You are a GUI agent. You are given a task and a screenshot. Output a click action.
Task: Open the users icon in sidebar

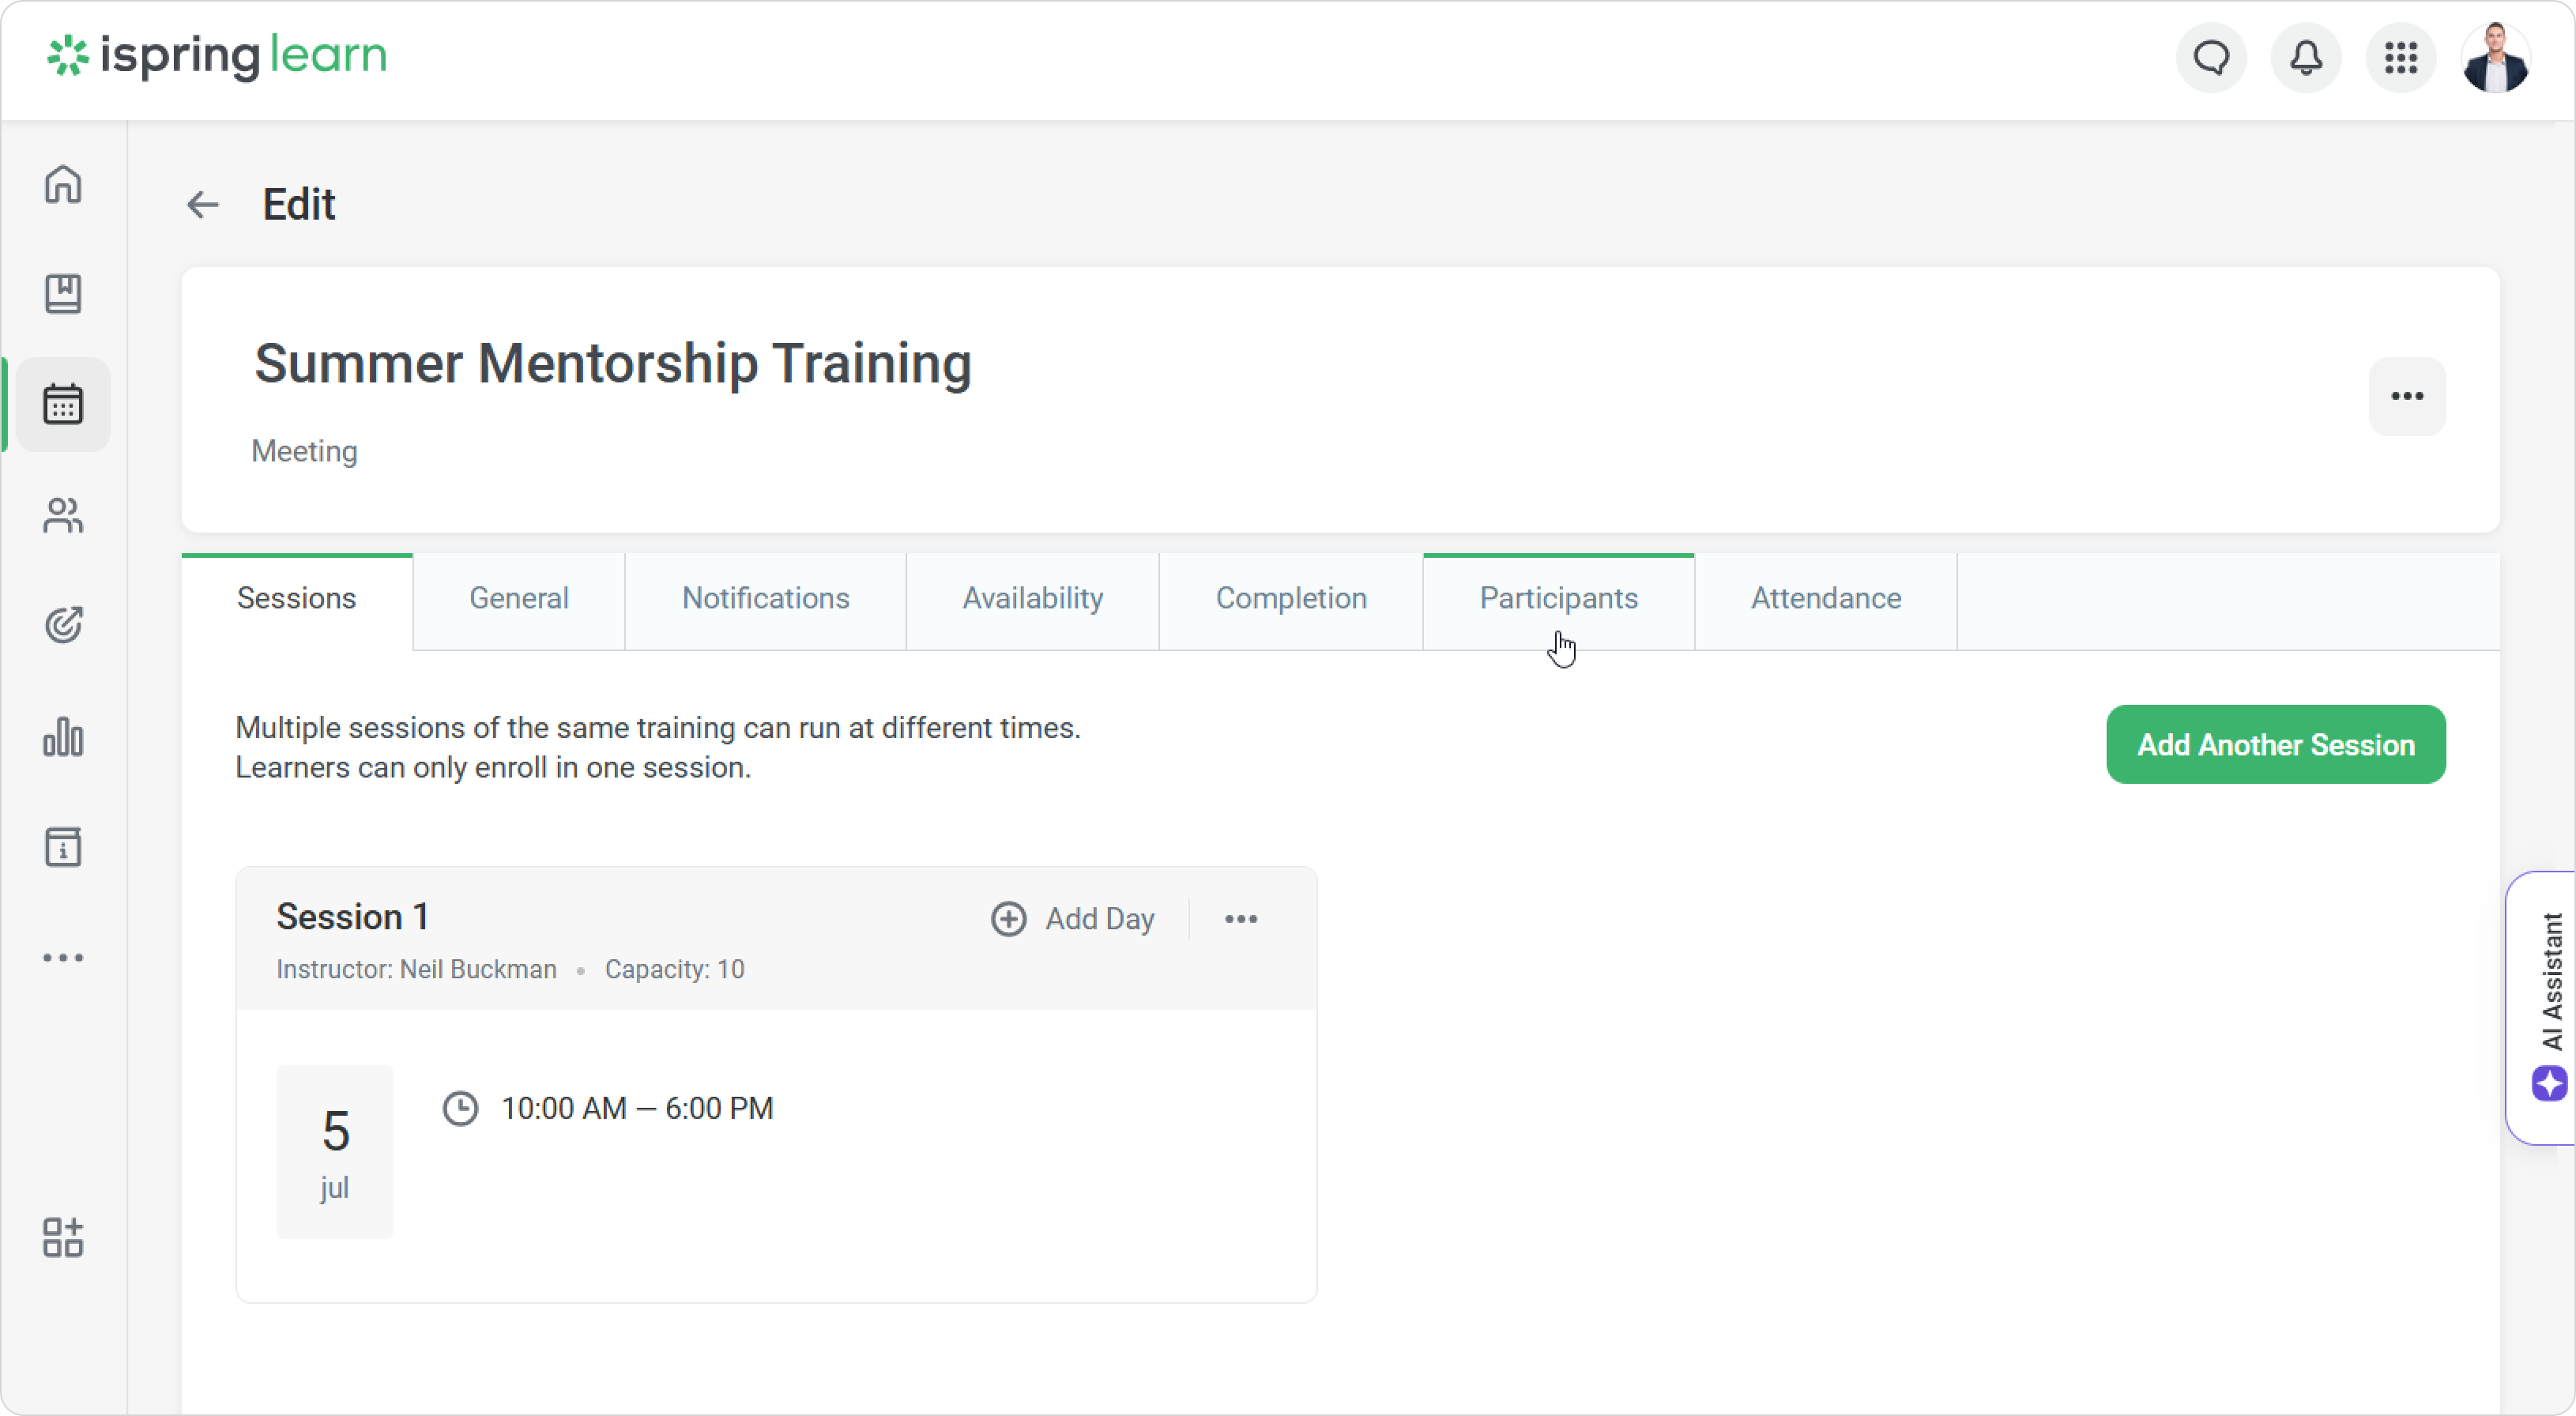click(x=63, y=515)
